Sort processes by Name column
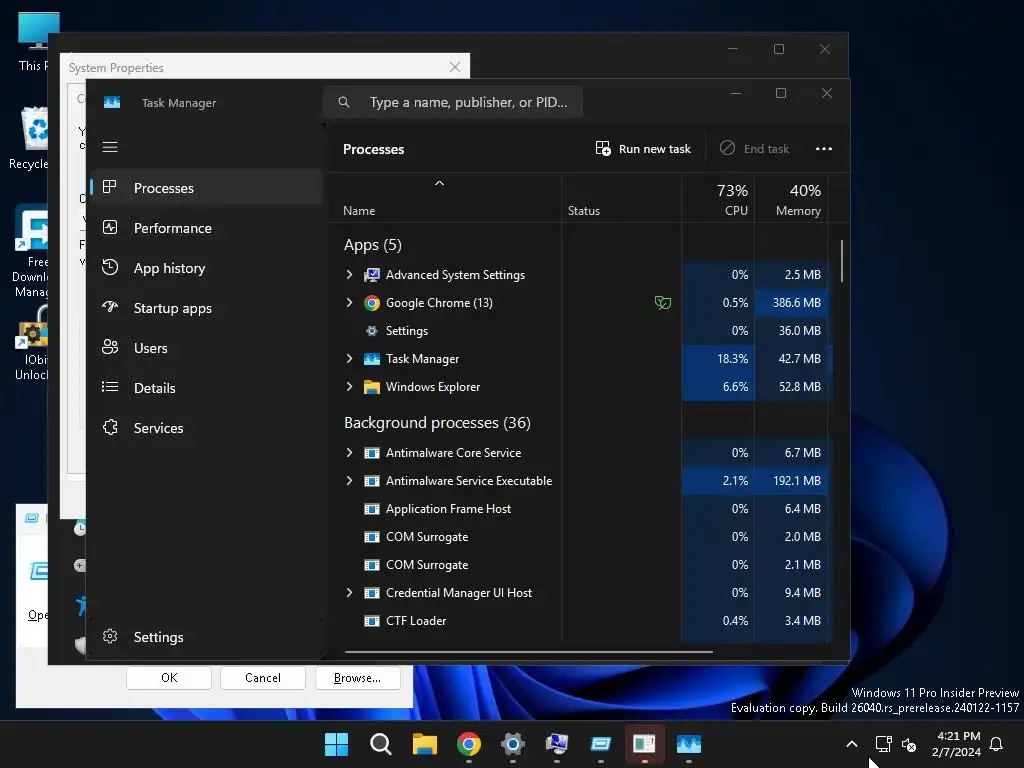This screenshot has width=1024, height=768. (x=359, y=211)
